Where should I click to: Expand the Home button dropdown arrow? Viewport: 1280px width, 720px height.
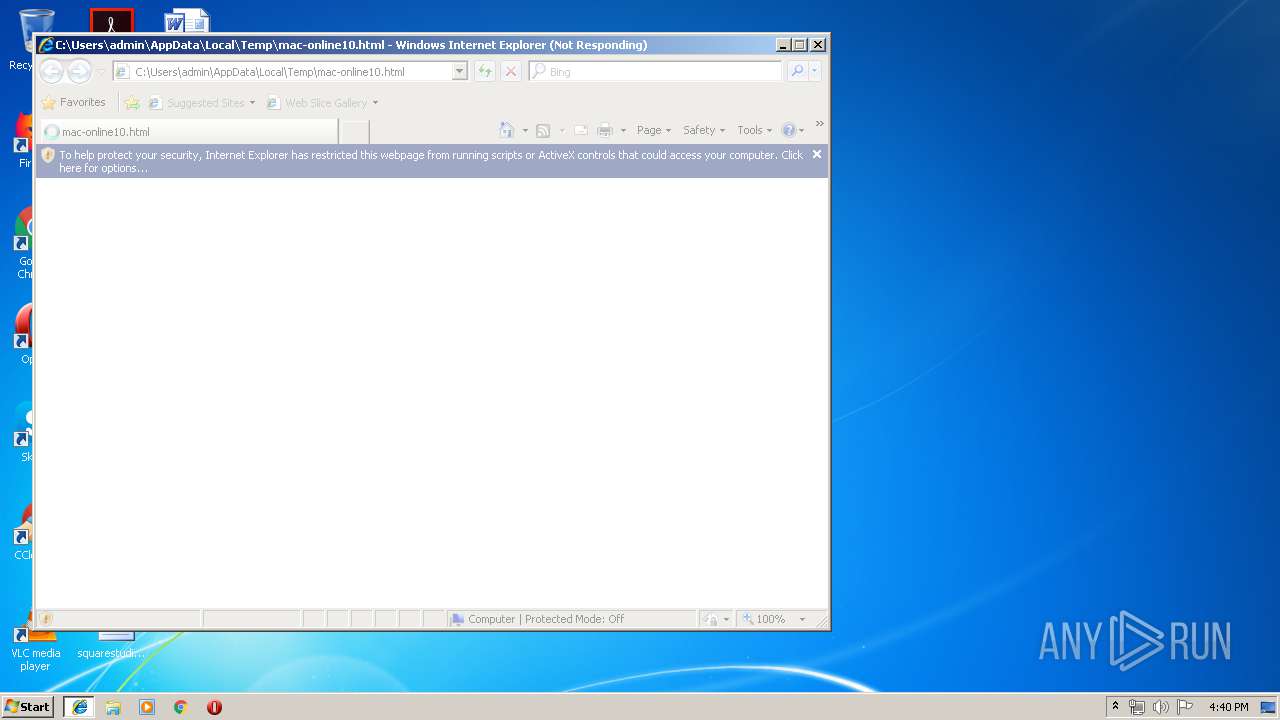tap(525, 131)
